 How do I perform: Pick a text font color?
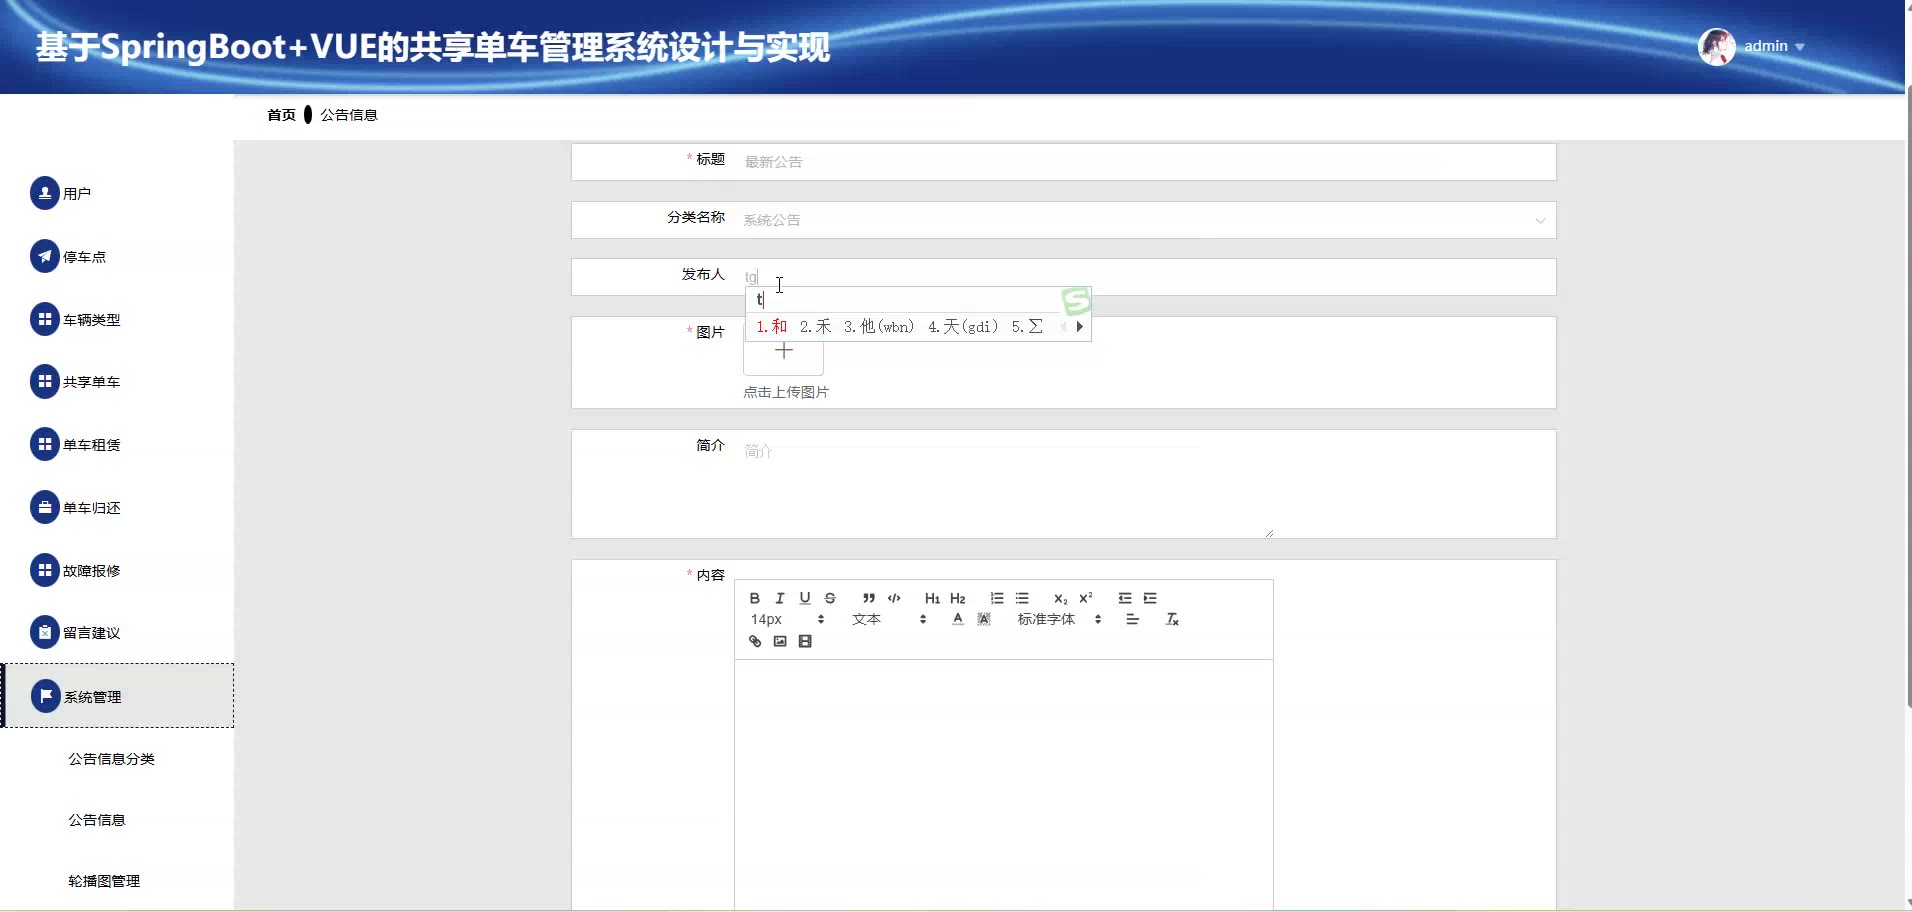[958, 619]
